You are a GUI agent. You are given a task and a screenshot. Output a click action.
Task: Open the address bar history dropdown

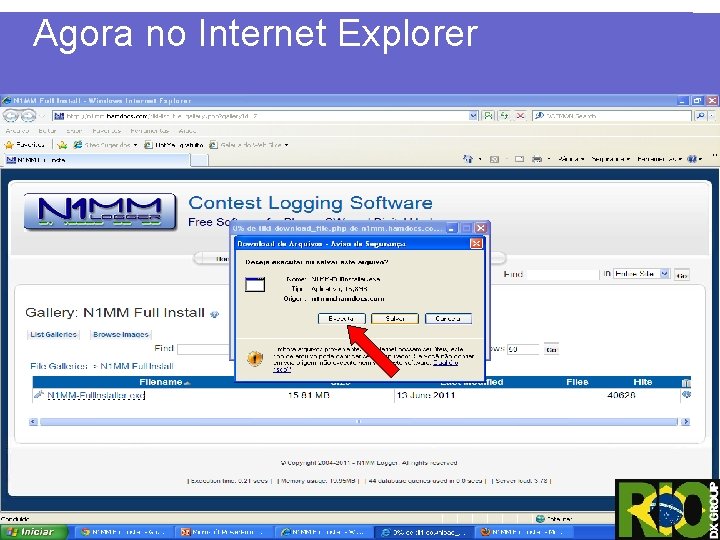473,116
